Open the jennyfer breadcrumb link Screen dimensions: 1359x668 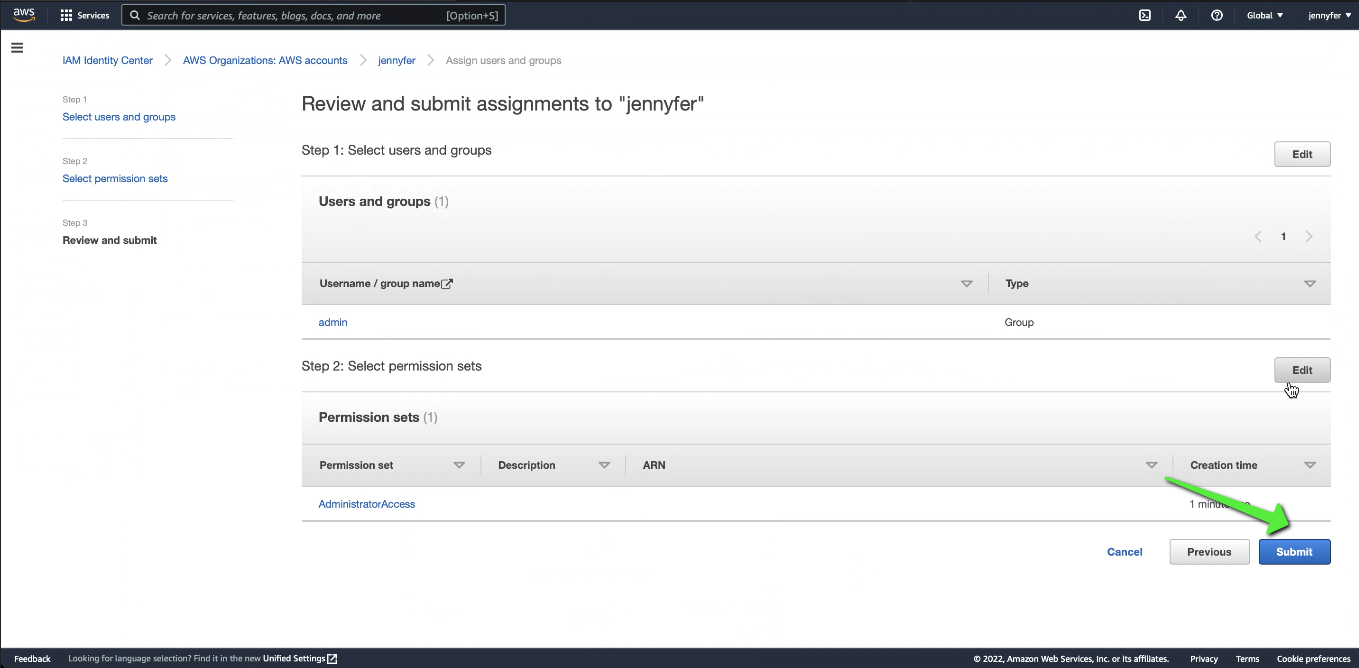click(397, 61)
